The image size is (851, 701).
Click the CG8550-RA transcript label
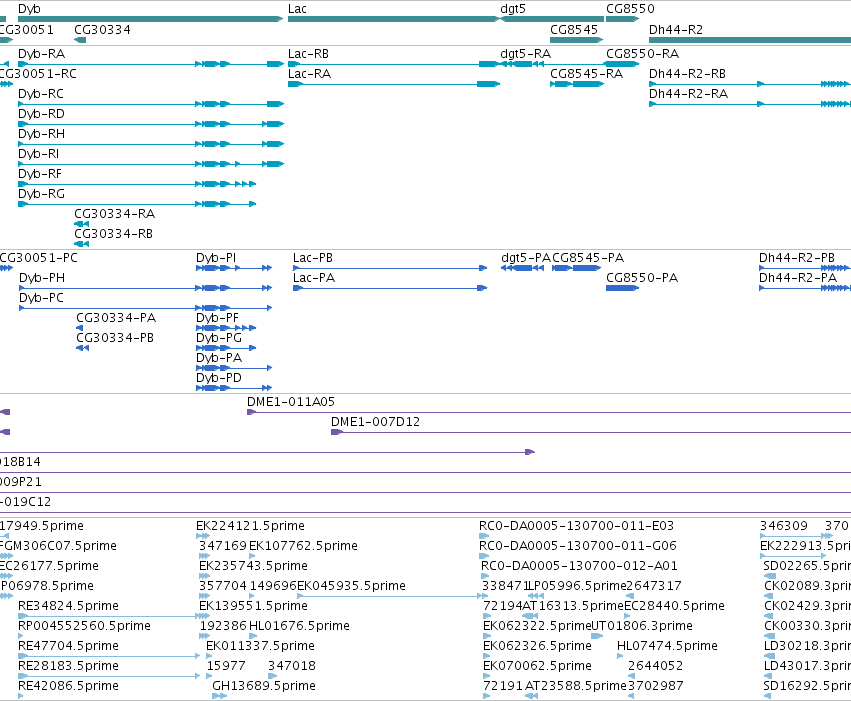coord(643,54)
